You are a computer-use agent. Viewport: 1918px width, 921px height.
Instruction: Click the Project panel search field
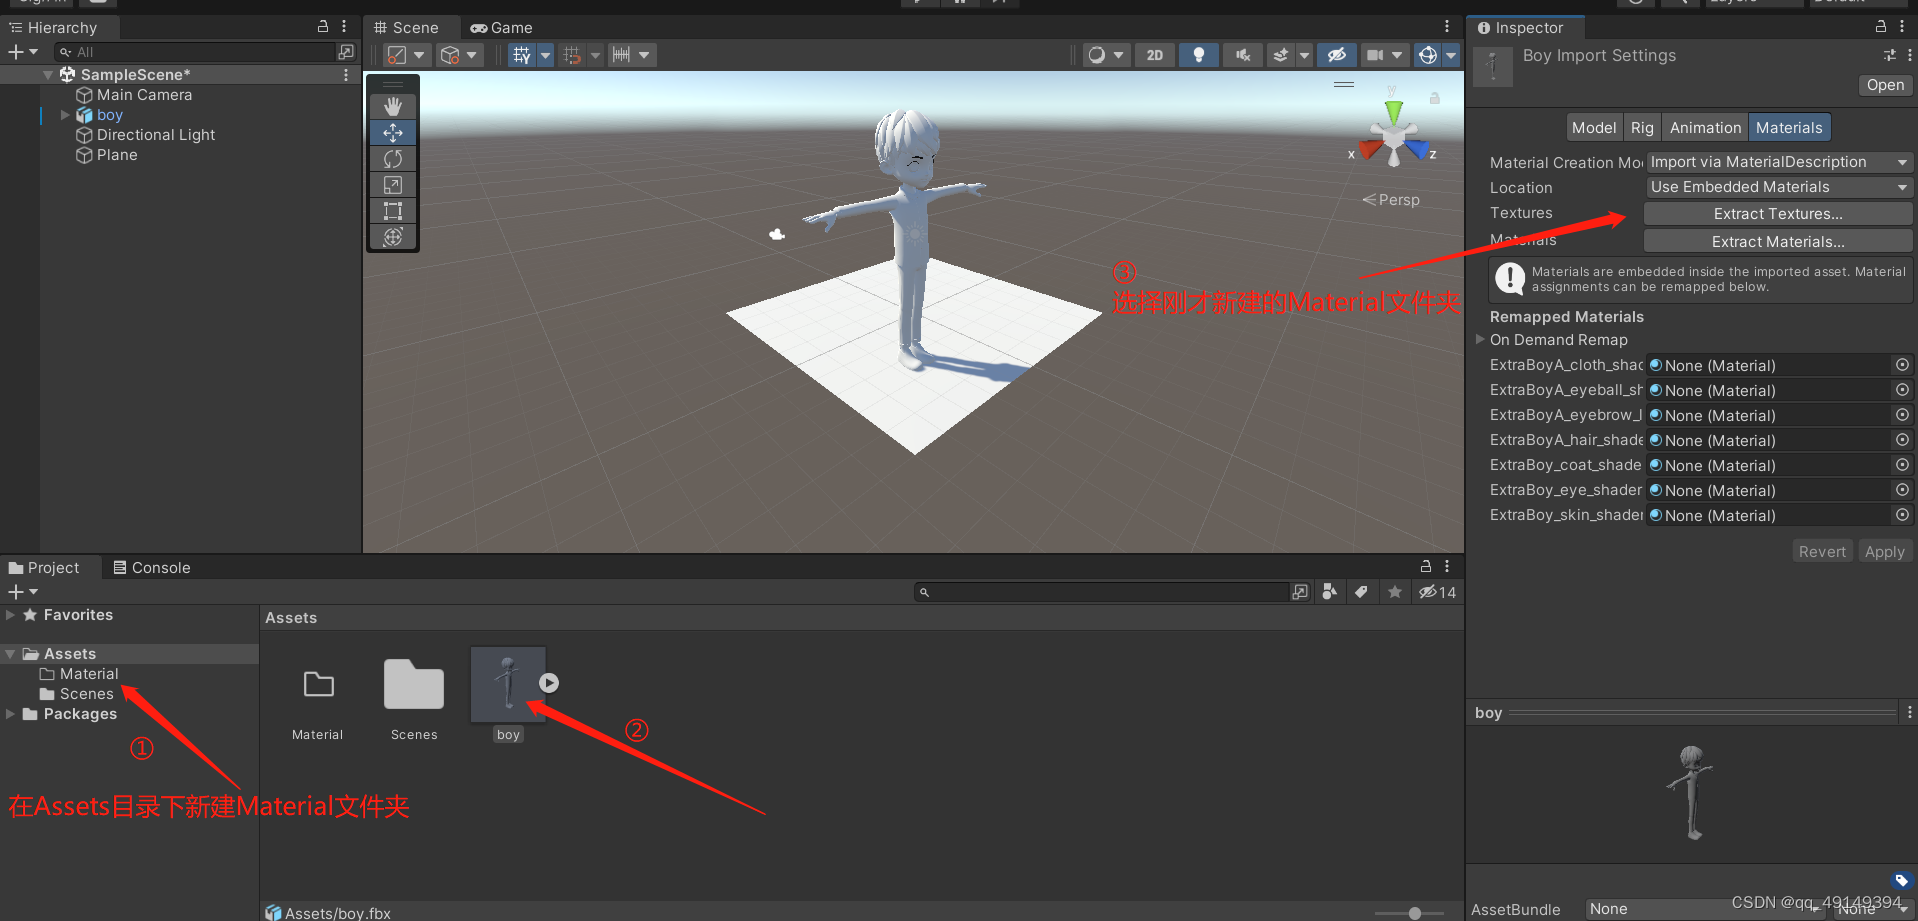[1103, 592]
